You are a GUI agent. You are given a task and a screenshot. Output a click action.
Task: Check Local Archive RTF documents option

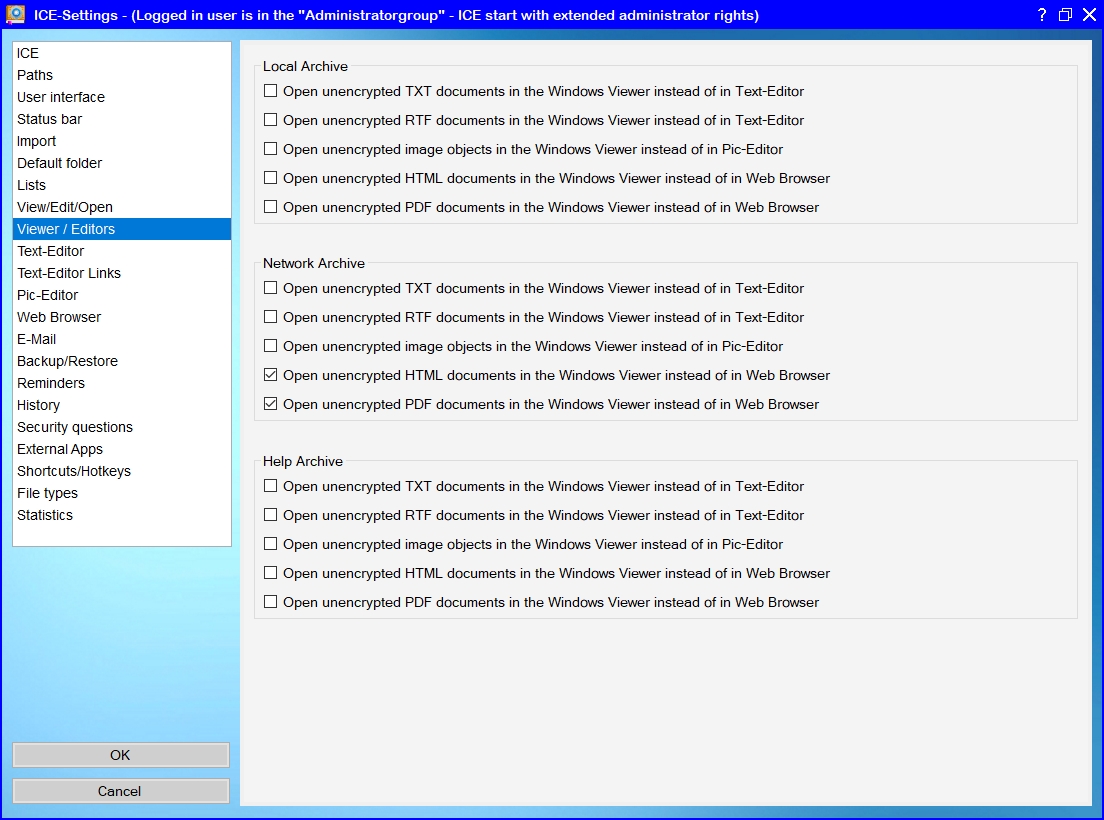[x=271, y=120]
